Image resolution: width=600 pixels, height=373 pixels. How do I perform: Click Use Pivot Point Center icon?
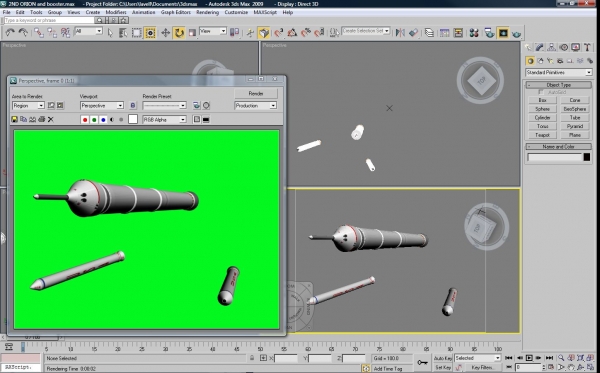point(234,33)
